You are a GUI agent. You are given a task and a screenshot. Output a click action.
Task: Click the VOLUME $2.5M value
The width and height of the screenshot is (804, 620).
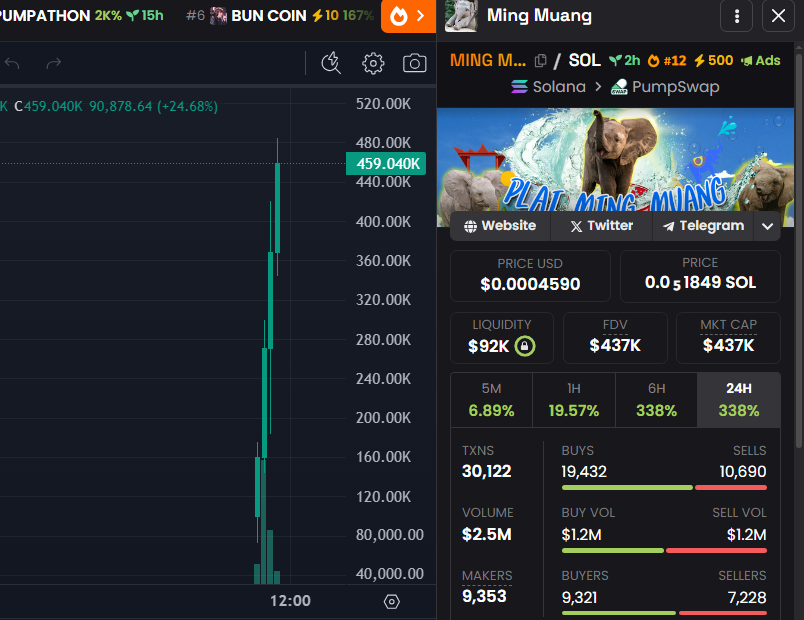click(487, 534)
